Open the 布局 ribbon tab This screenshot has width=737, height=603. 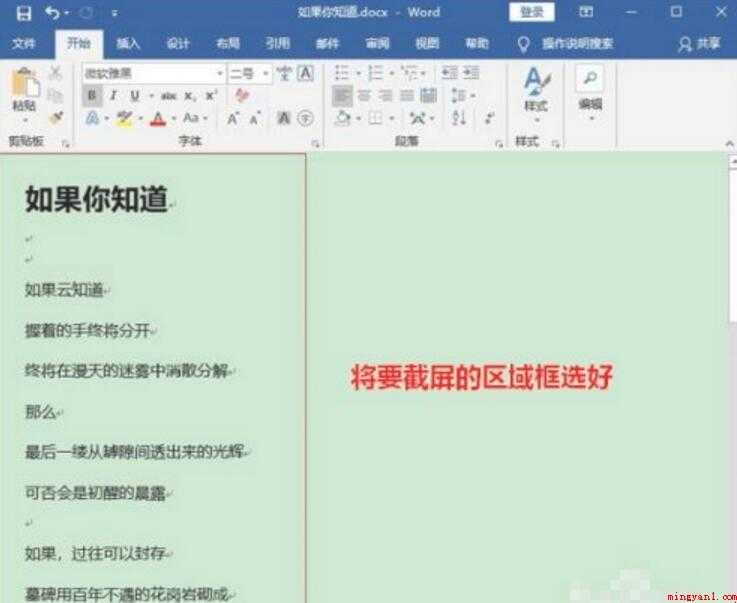click(228, 44)
